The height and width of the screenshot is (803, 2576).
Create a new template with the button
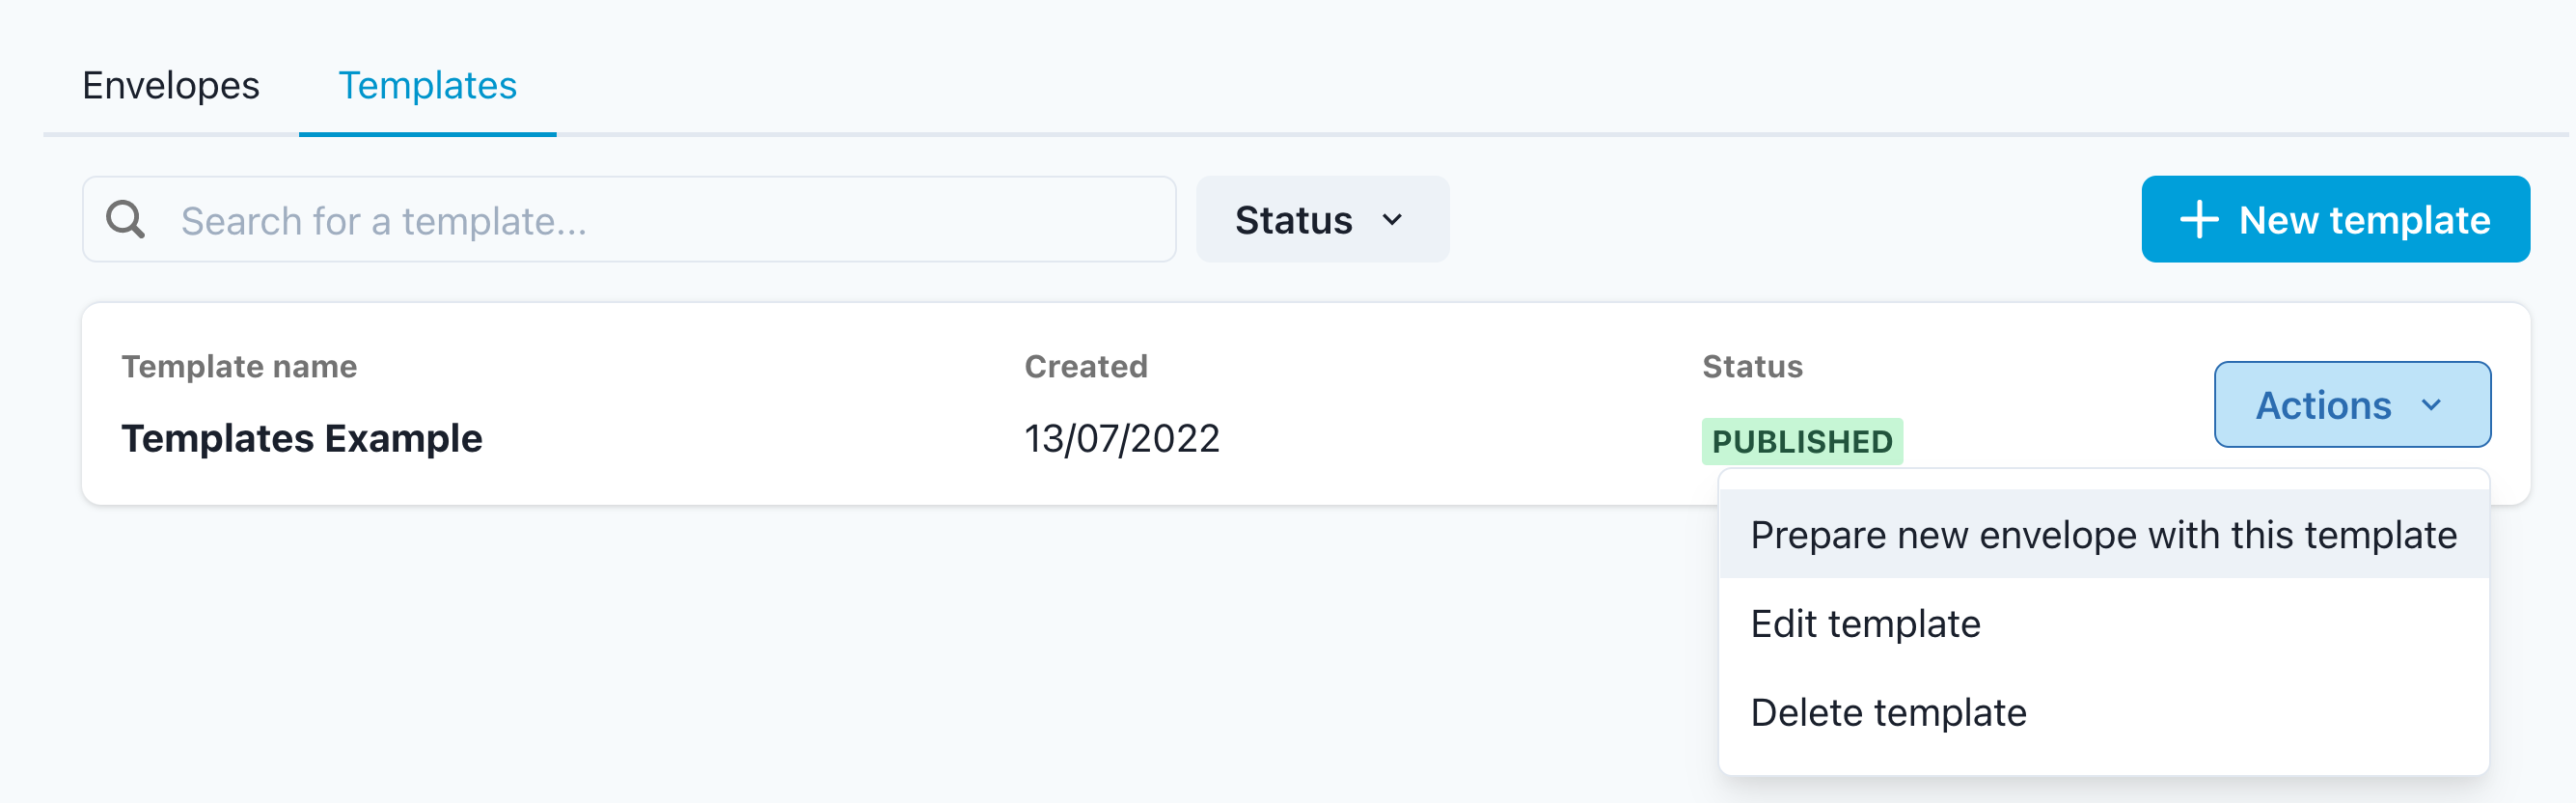point(2335,220)
